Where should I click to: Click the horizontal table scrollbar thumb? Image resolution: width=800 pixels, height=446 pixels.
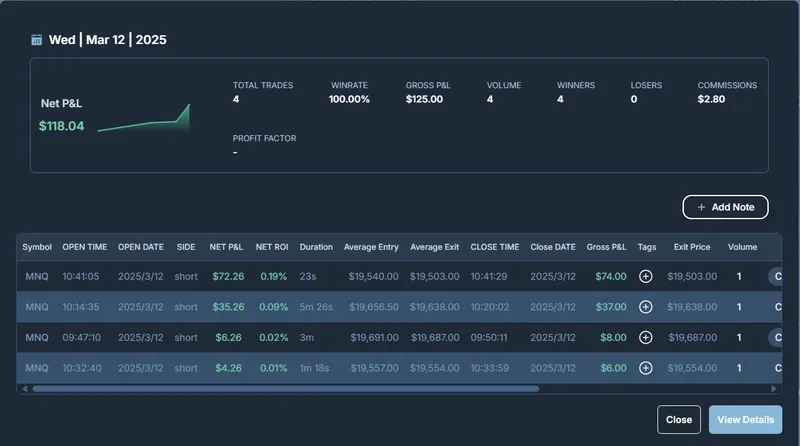286,389
